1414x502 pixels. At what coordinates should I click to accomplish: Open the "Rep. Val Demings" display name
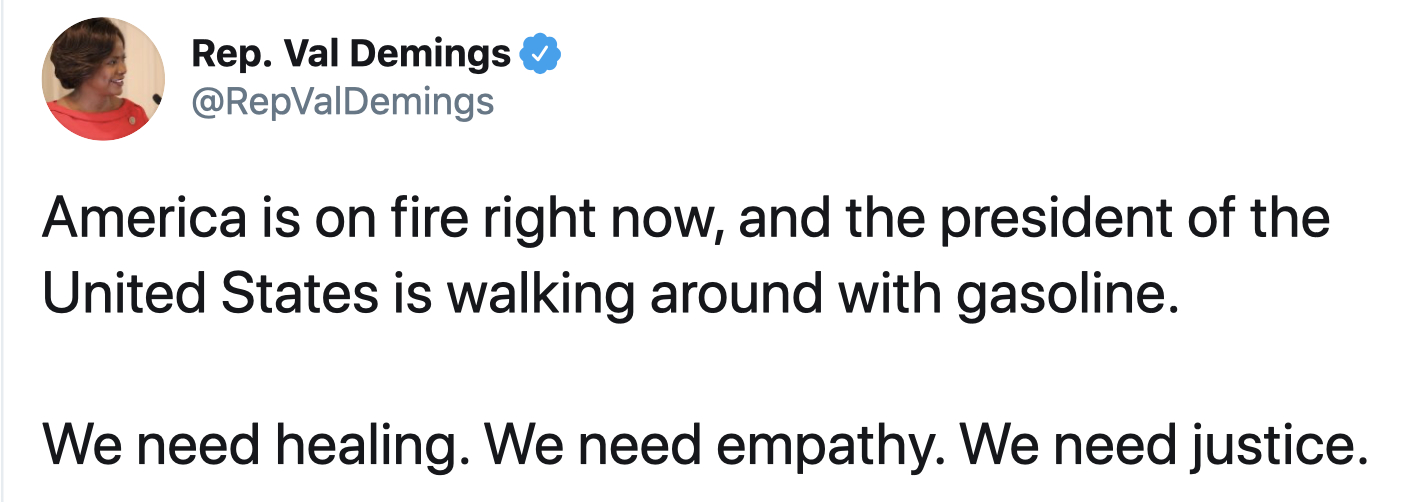pos(350,55)
